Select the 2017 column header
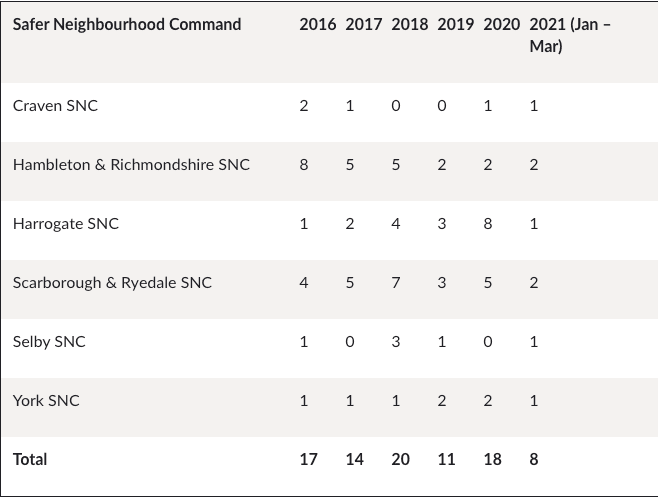 [363, 24]
